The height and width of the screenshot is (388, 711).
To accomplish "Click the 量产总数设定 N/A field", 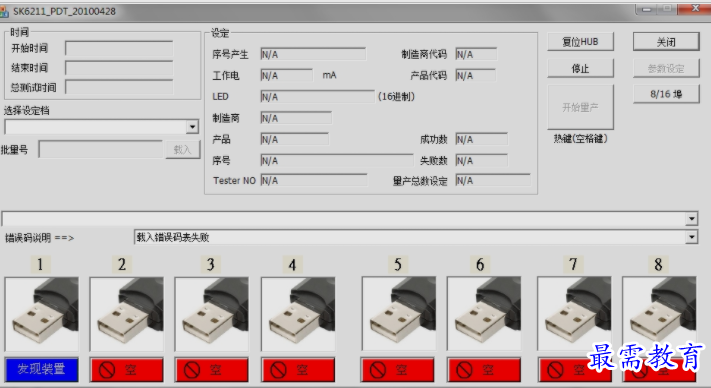I will tap(493, 180).
